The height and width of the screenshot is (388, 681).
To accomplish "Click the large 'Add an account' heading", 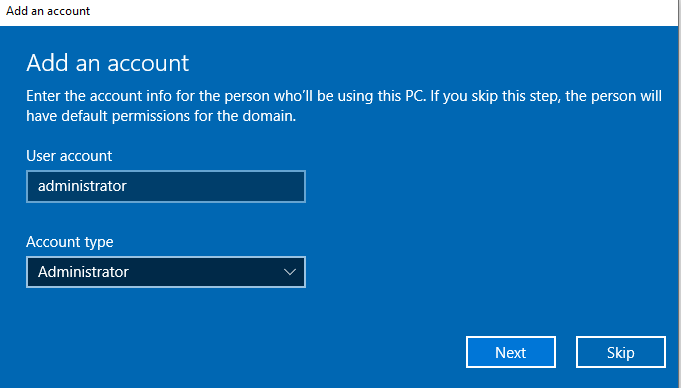I will pos(108,63).
